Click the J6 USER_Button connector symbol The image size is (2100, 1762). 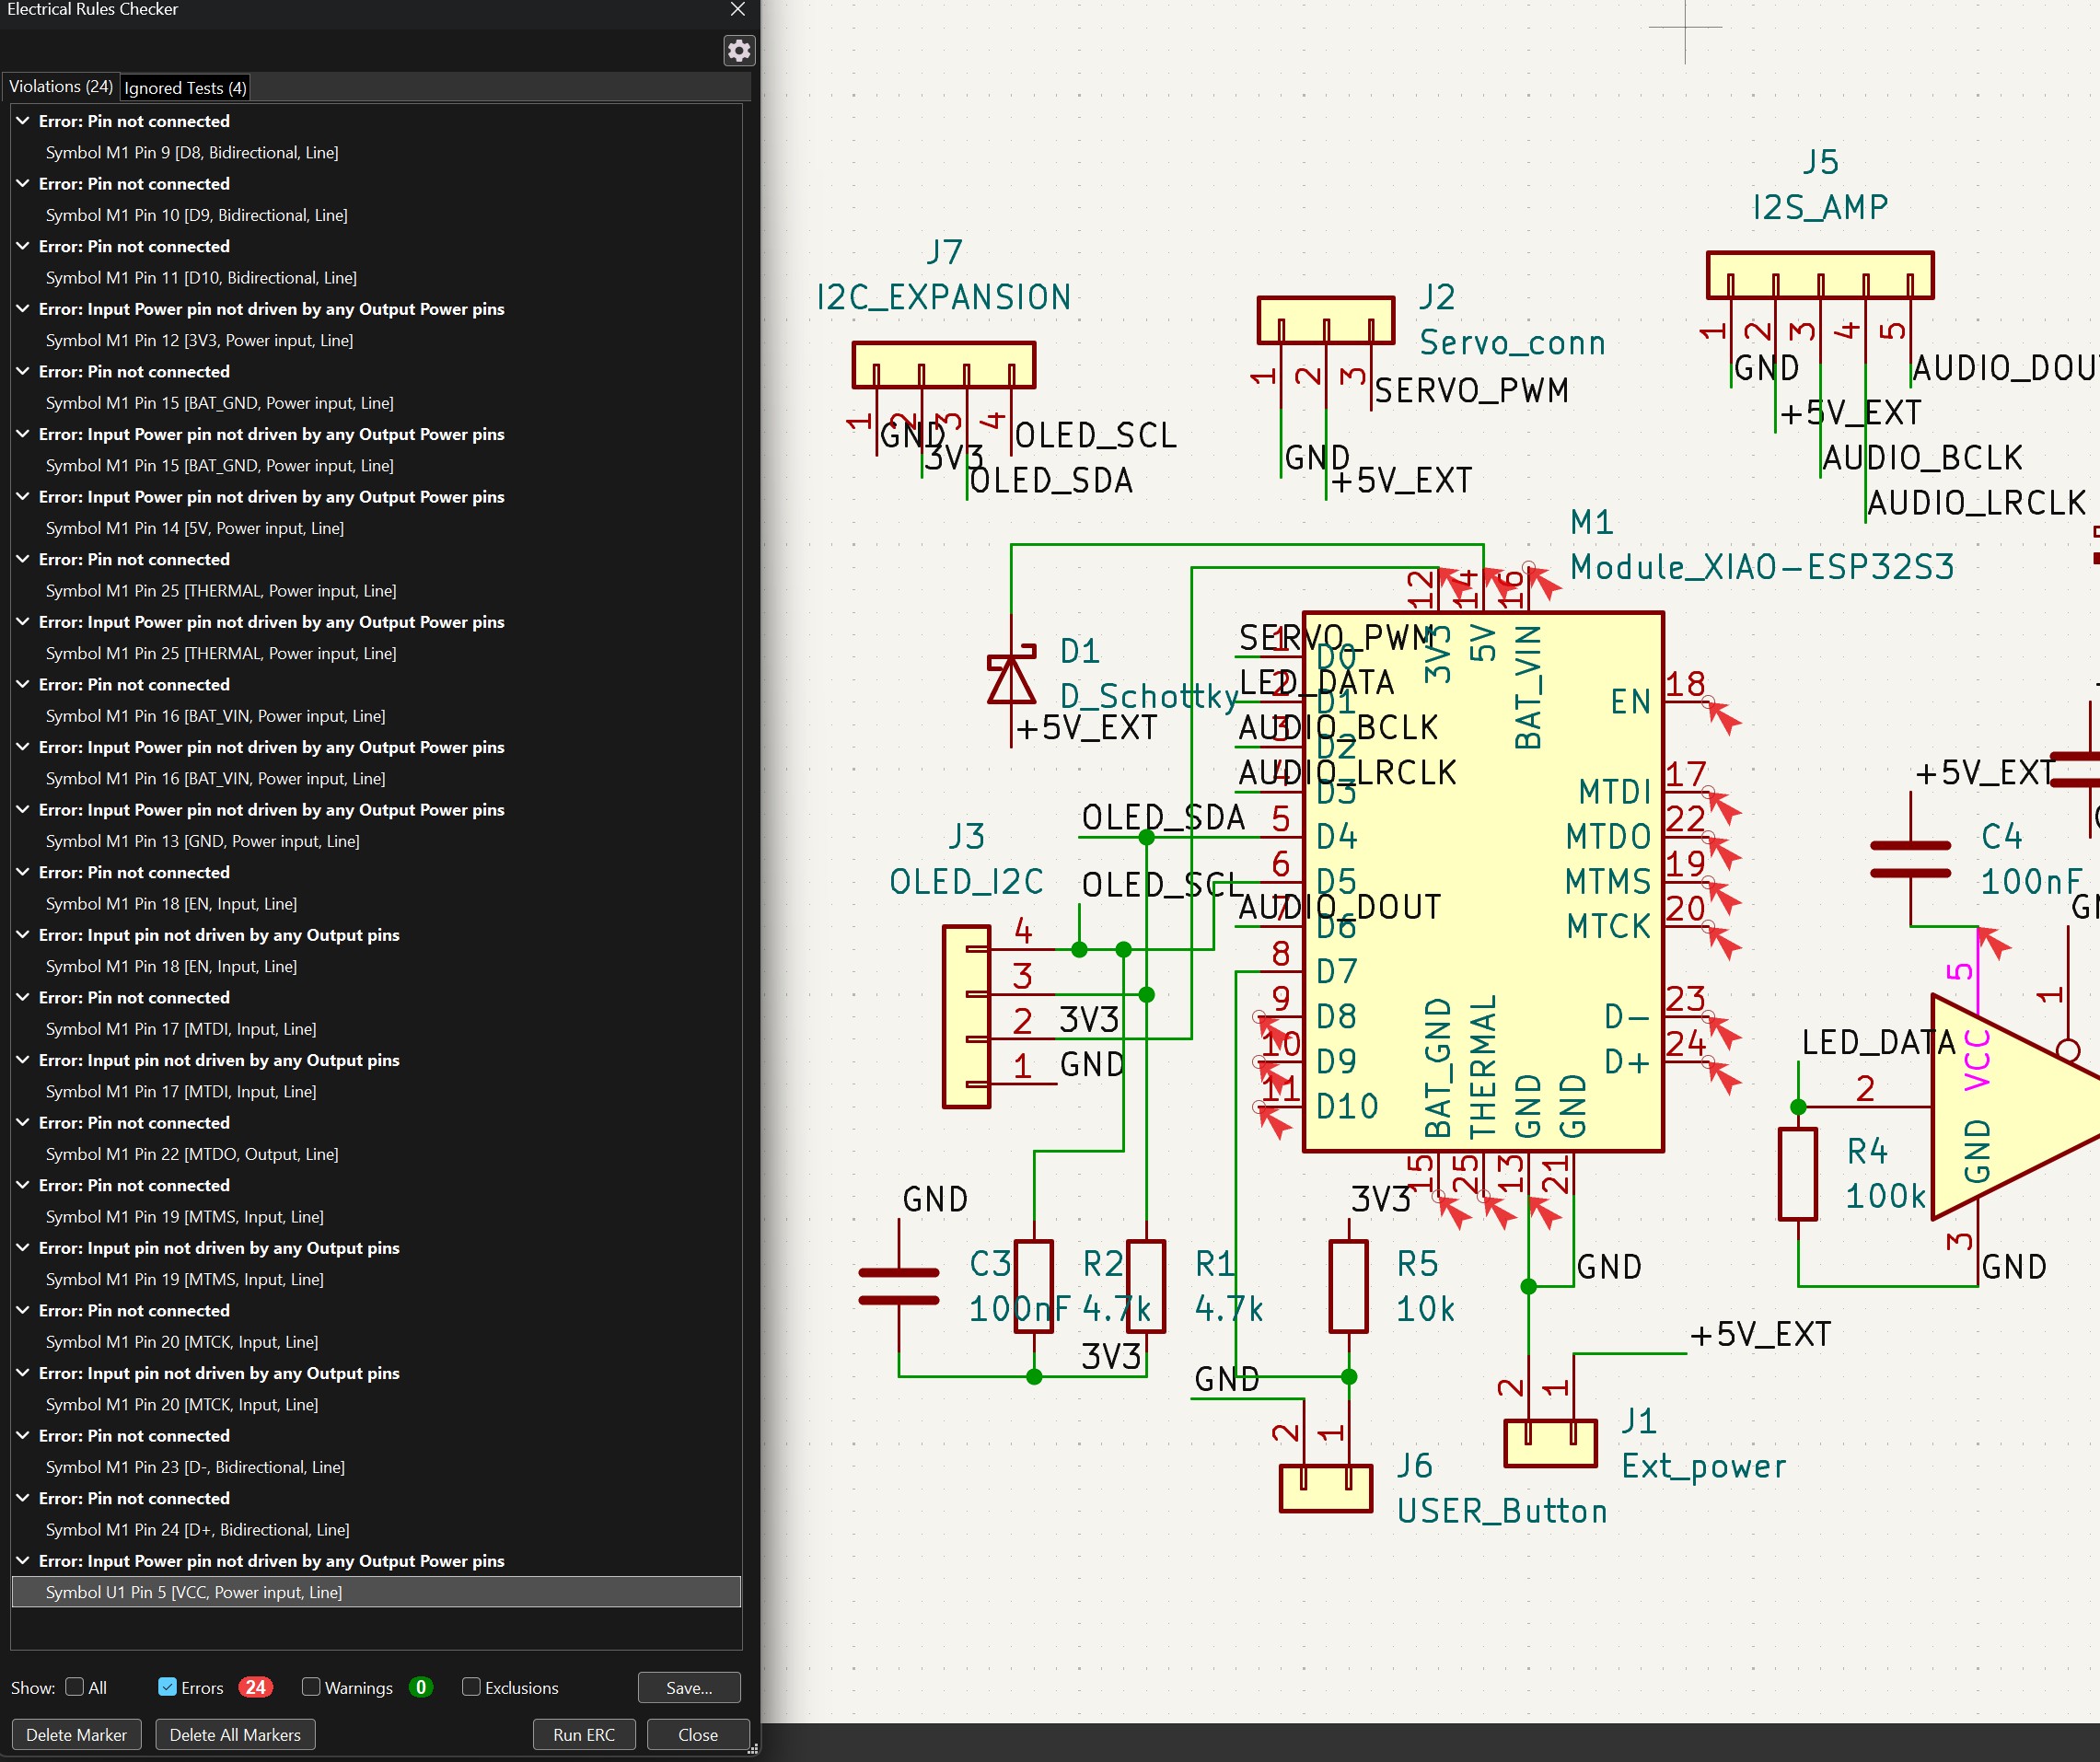(1326, 1487)
